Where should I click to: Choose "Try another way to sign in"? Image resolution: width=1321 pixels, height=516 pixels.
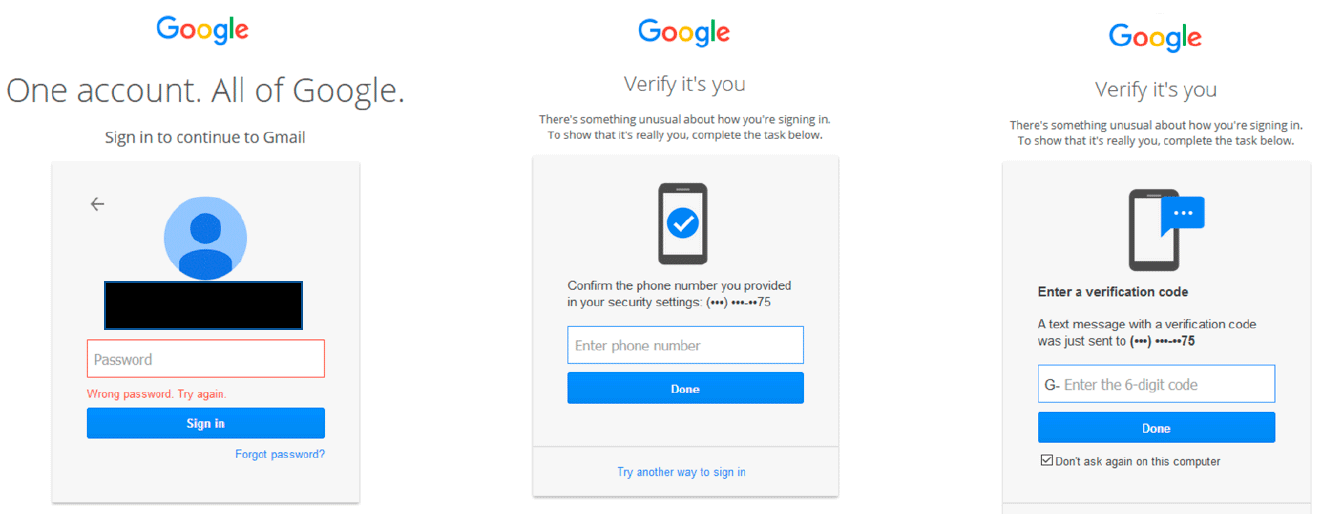point(681,472)
